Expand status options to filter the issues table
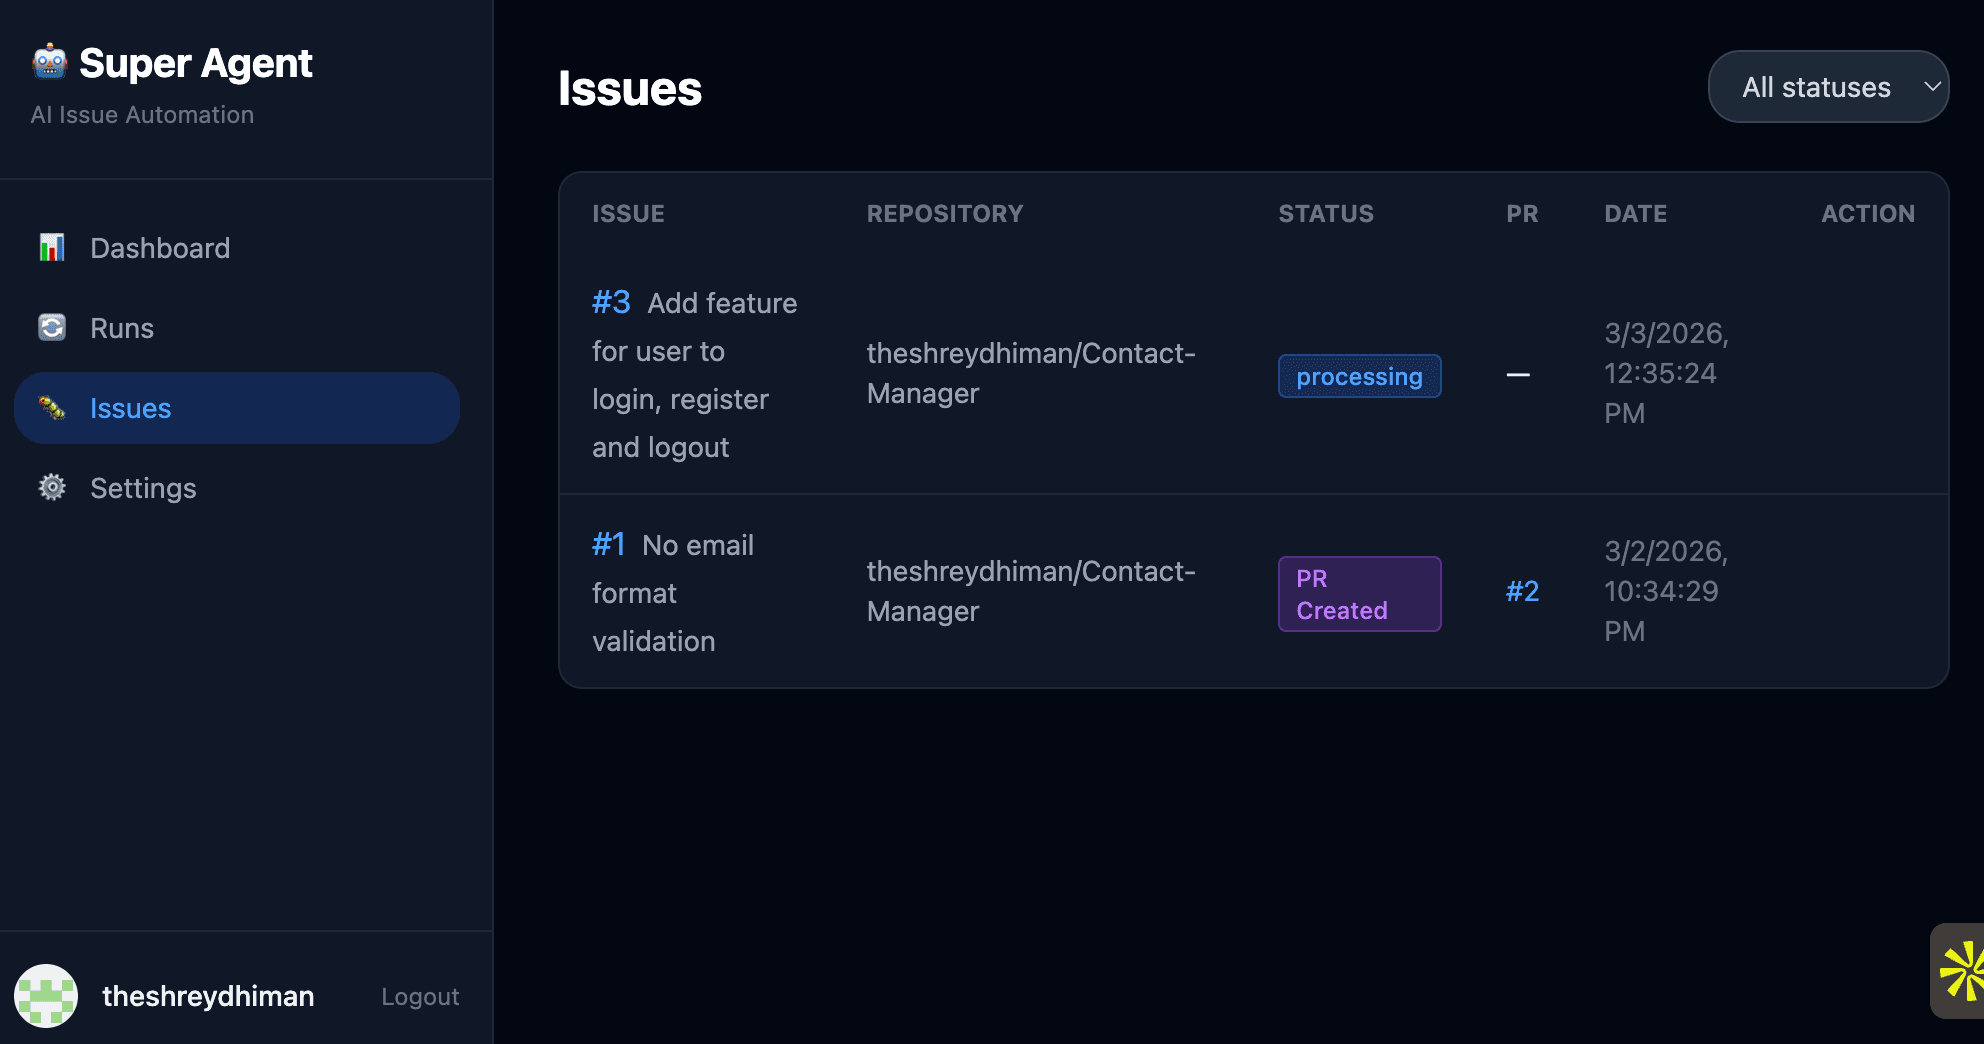This screenshot has height=1044, width=1984. click(1827, 87)
